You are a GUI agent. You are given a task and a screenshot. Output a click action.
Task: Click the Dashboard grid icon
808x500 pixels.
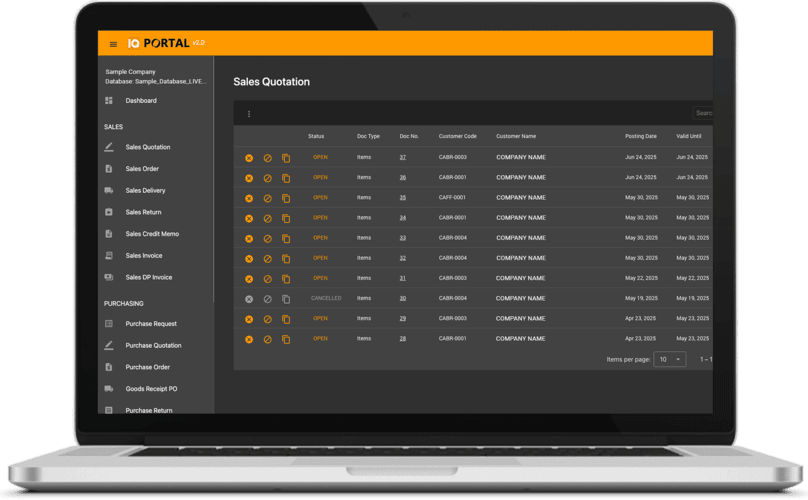[x=109, y=101]
